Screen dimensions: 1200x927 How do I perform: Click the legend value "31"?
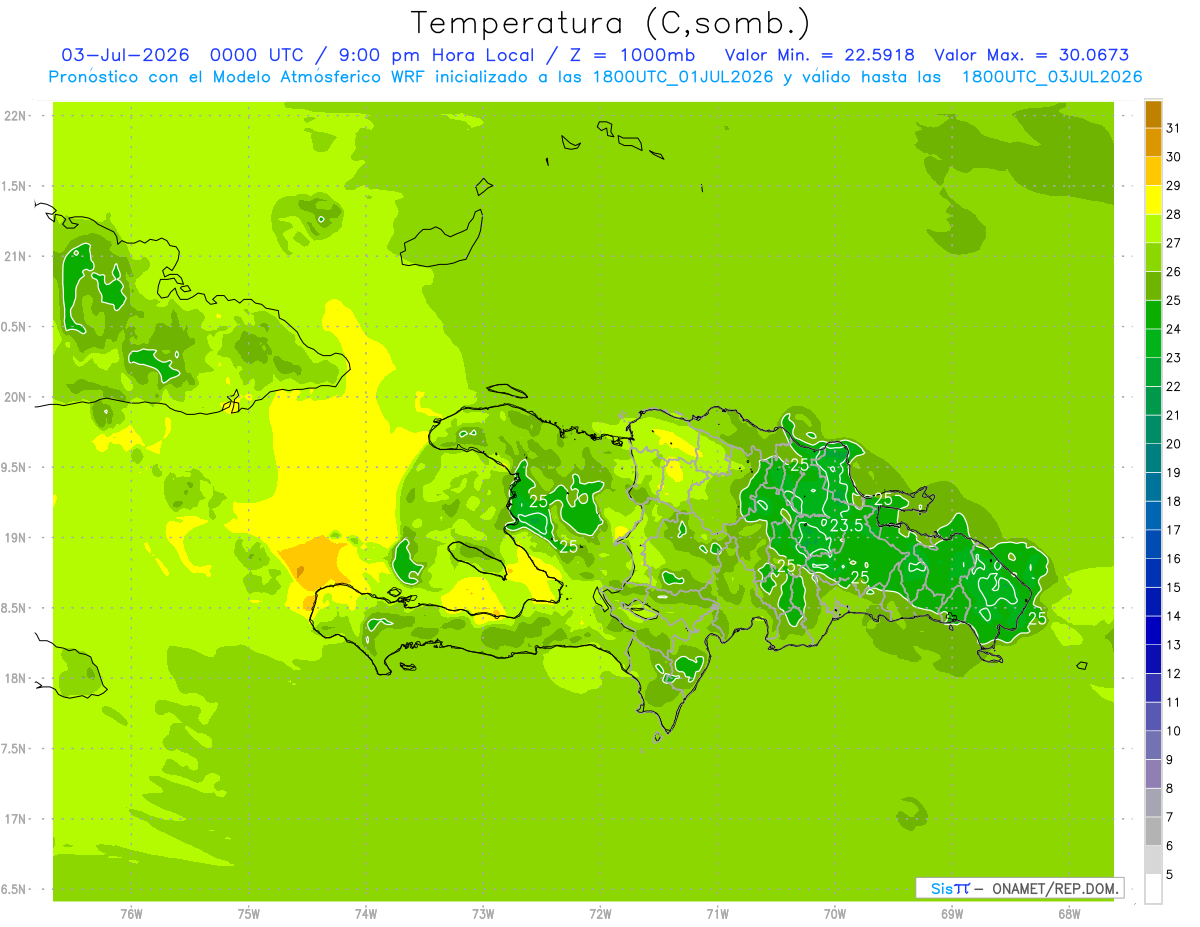click(x=1174, y=128)
